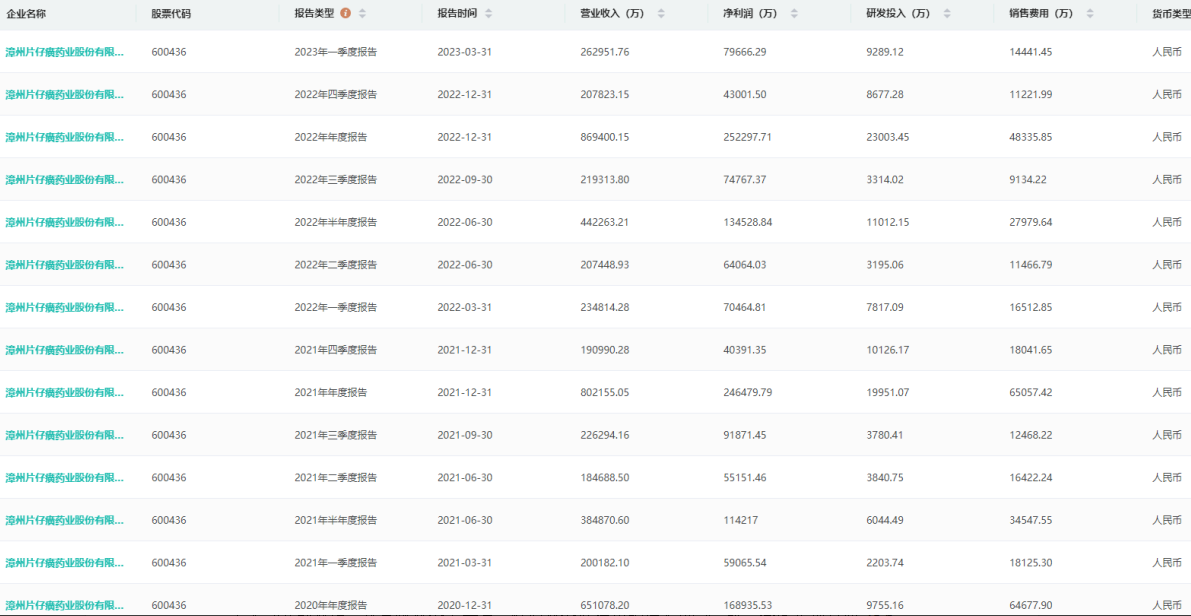Screen dimensions: 1191x616
Task: Sort by 营业收入（万） using its sort arrows
Action: pos(661,14)
